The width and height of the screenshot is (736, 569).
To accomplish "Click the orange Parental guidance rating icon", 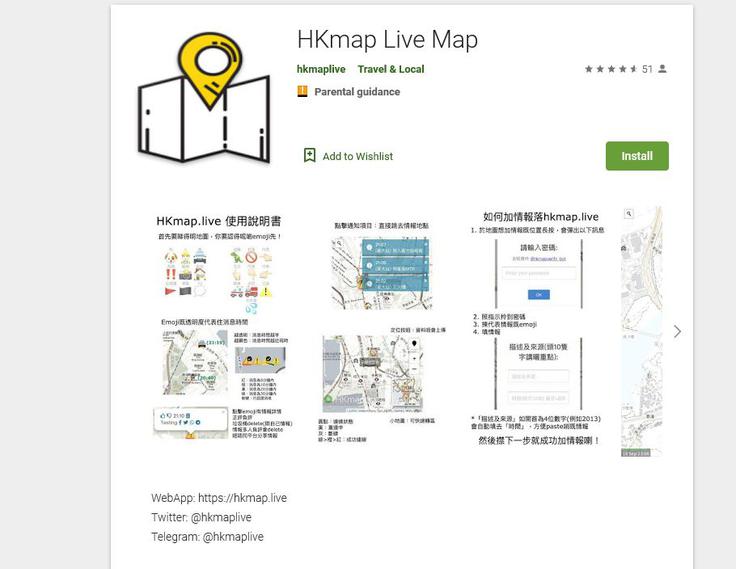I will [302, 91].
